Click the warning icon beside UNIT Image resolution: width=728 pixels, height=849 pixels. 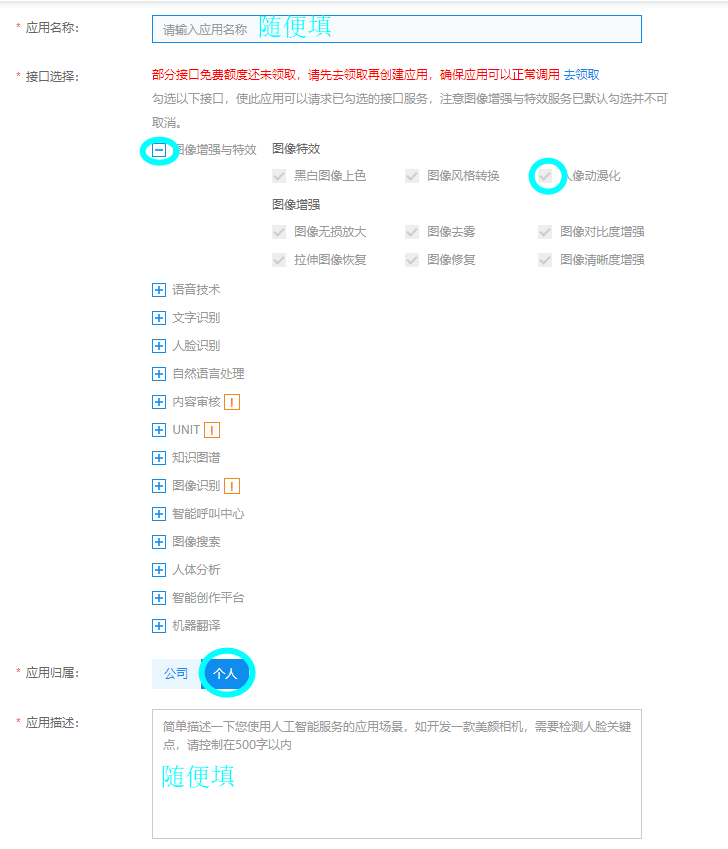click(x=212, y=430)
